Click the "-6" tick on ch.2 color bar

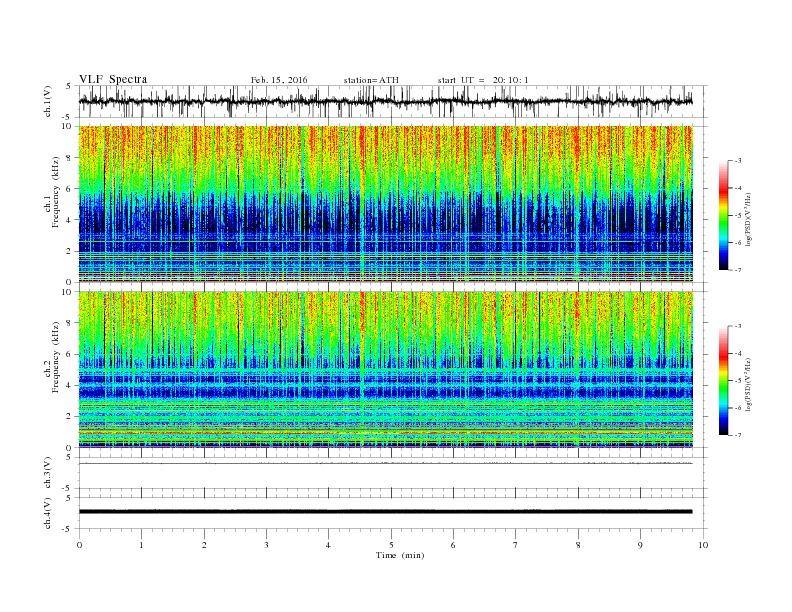coord(738,408)
